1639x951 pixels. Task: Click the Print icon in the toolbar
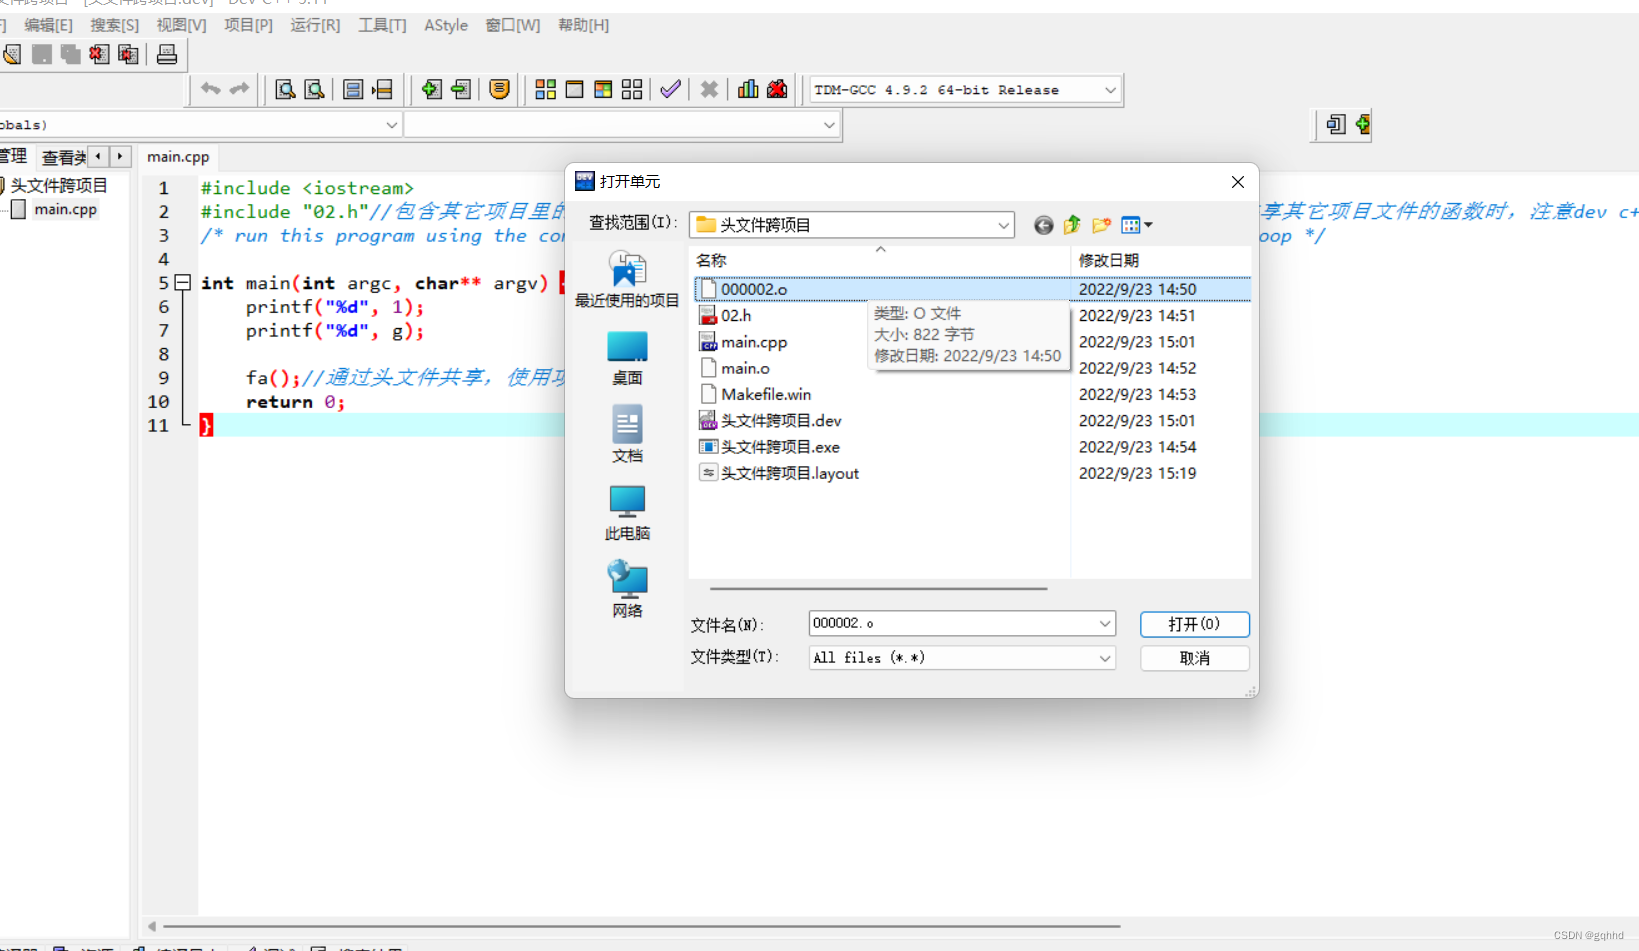coord(167,54)
